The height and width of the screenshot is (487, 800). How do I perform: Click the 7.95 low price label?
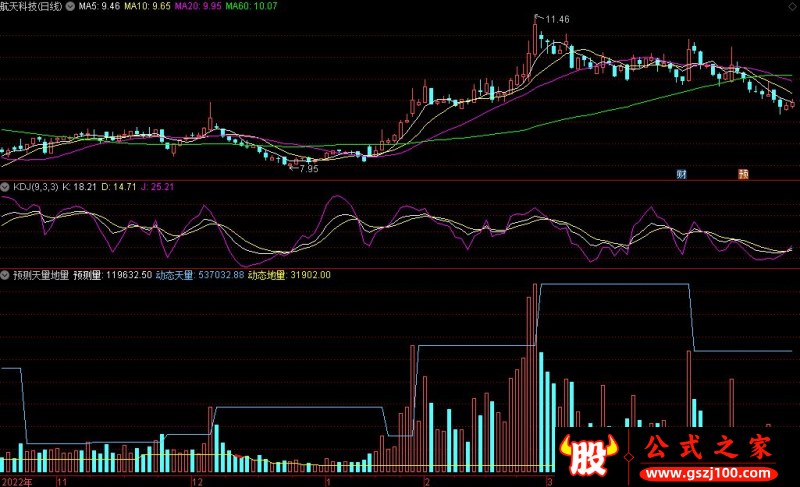(309, 169)
